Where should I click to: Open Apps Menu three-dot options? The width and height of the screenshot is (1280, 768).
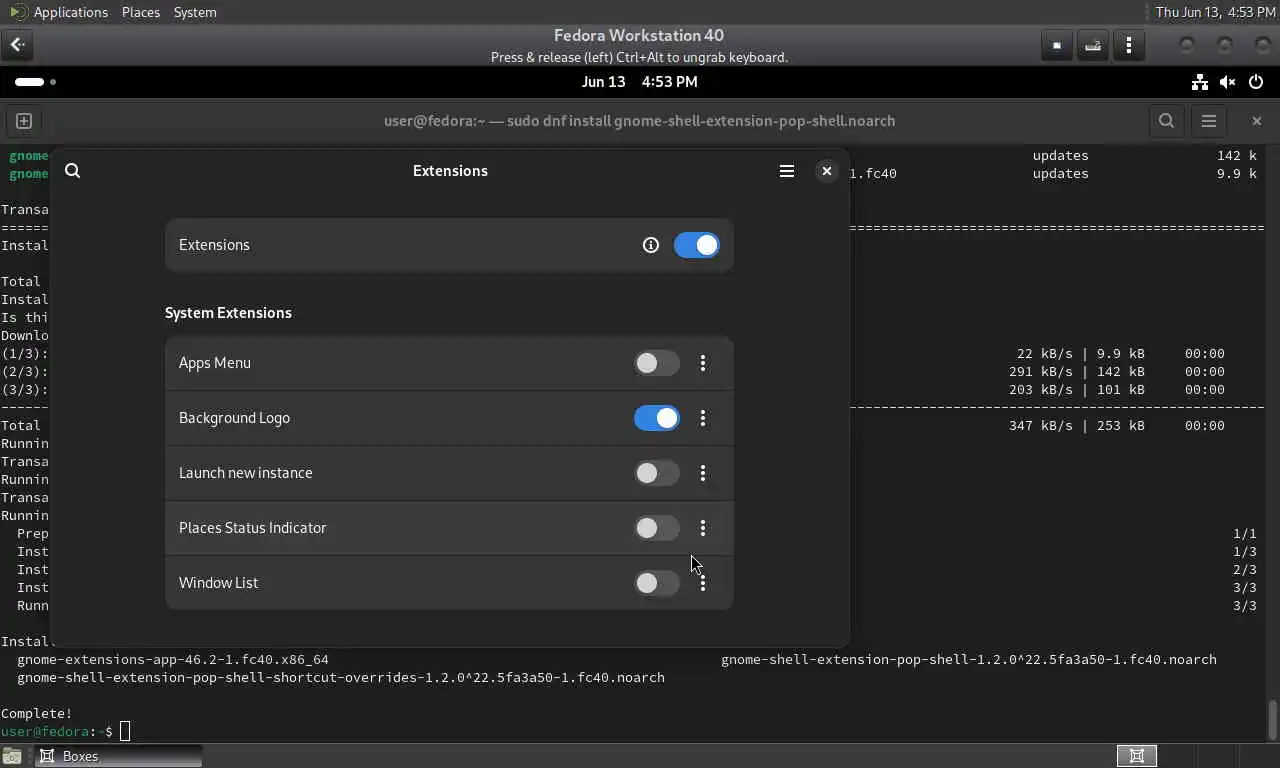coord(703,363)
